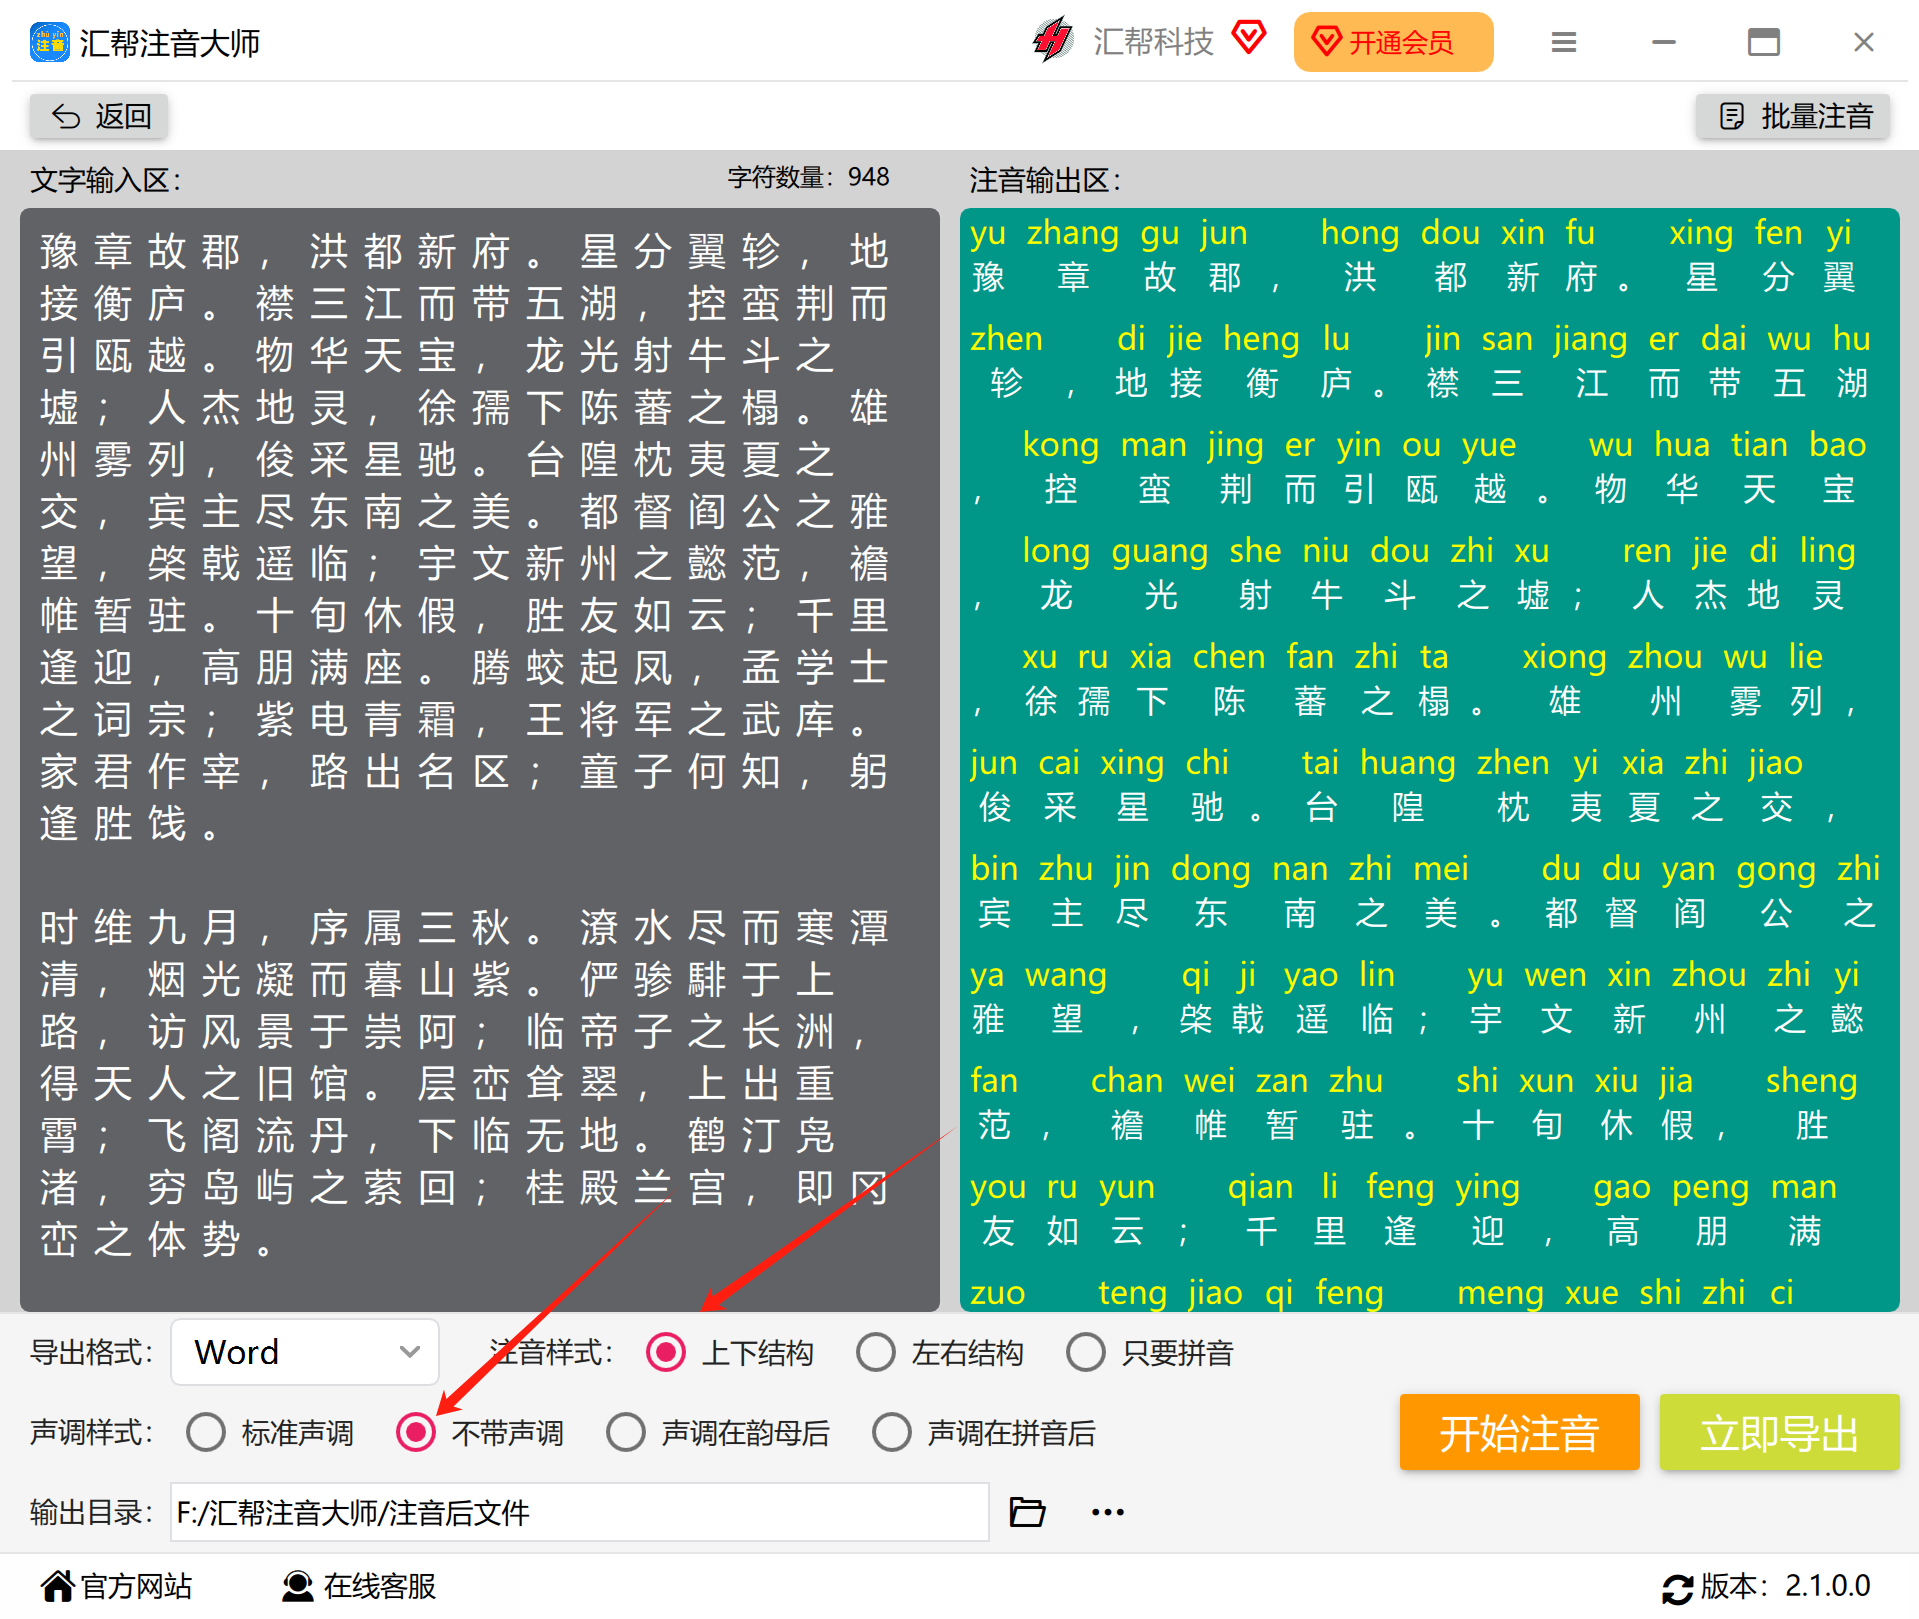
Task: Click pinyin 'teng jiao qi feng' in output
Action: (1240, 1293)
